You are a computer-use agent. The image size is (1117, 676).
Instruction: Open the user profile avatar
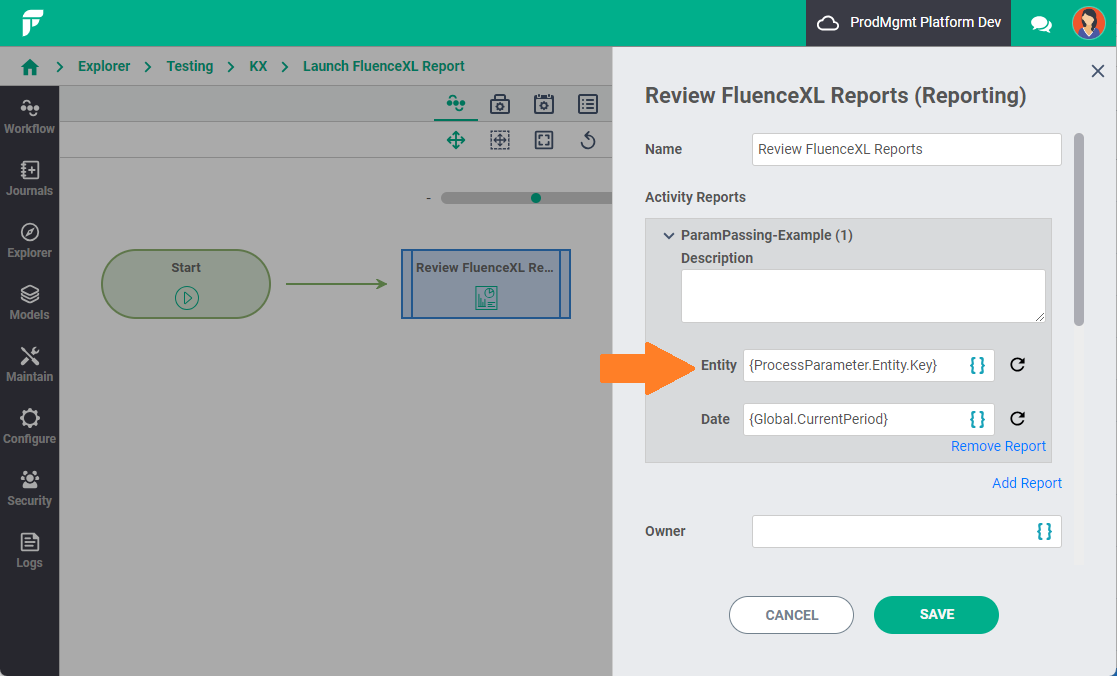tap(1089, 23)
